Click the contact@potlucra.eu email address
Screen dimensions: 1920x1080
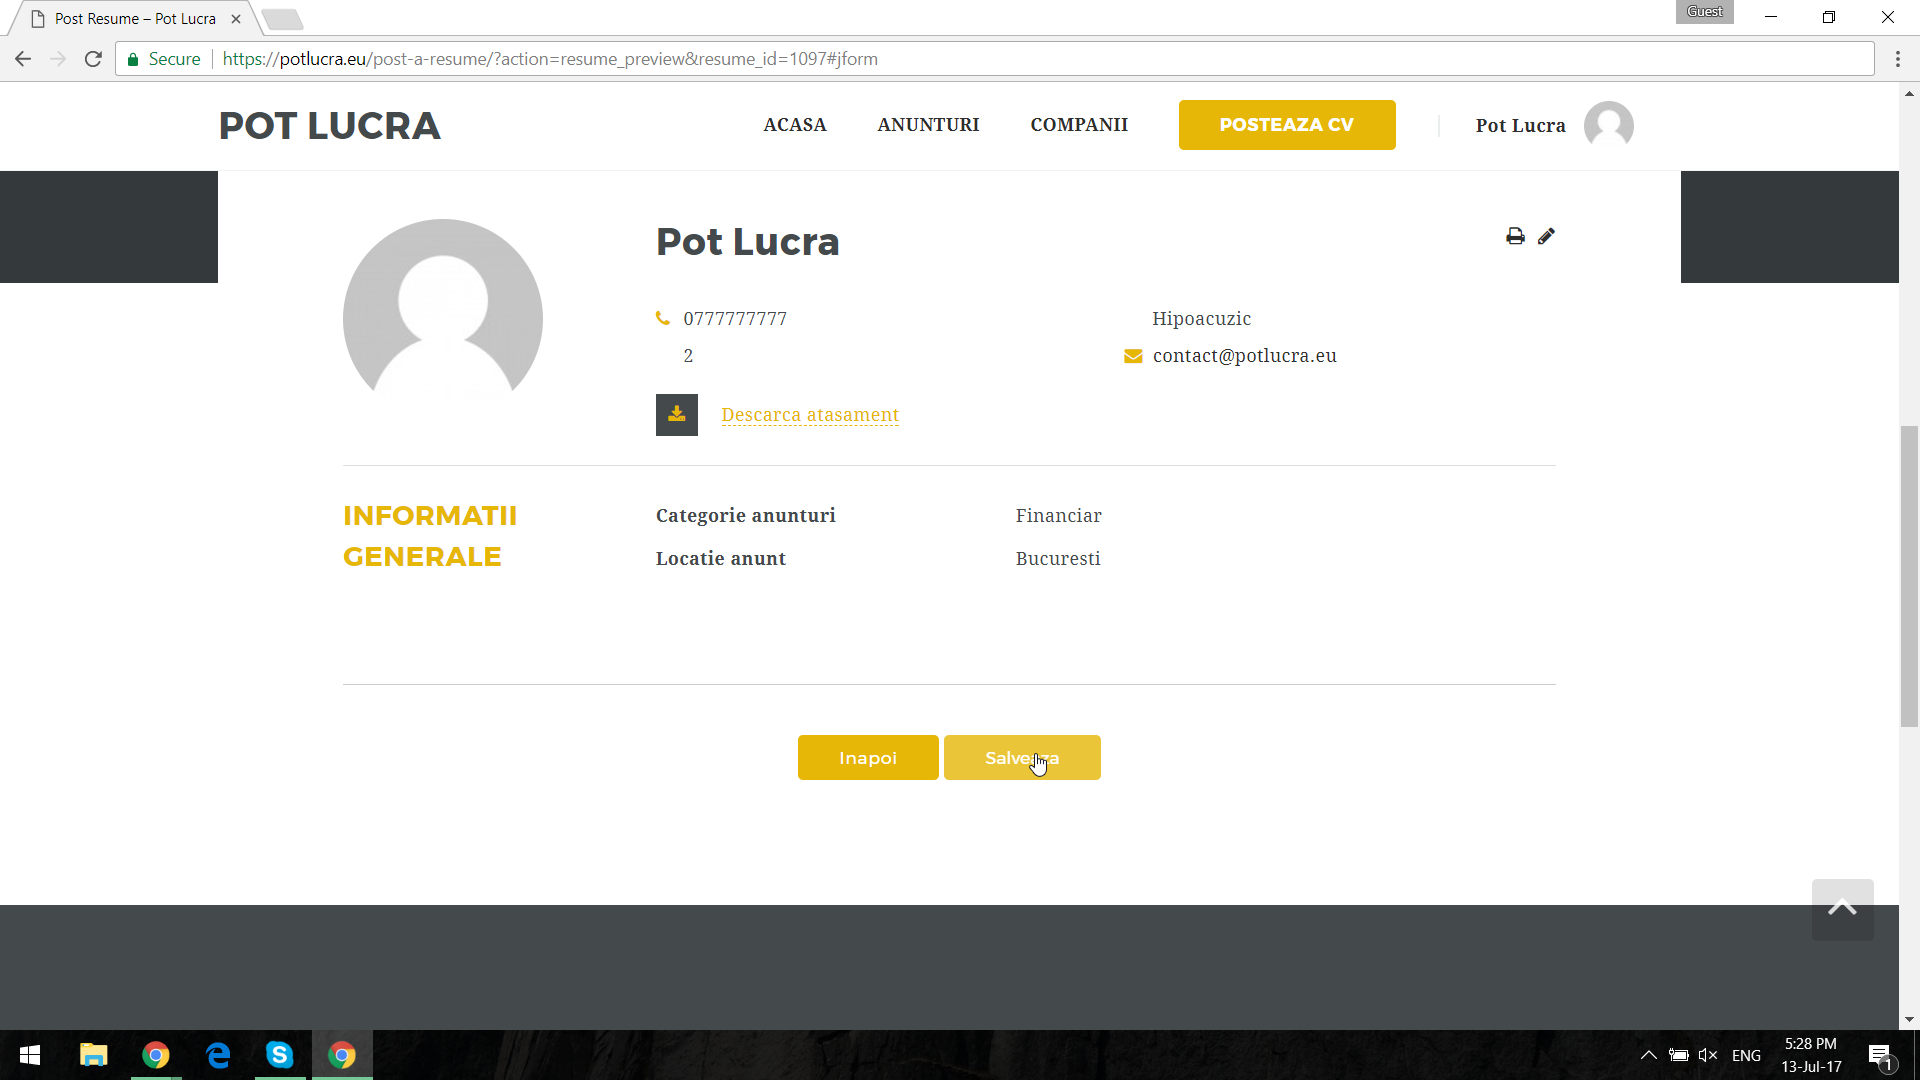1244,356
